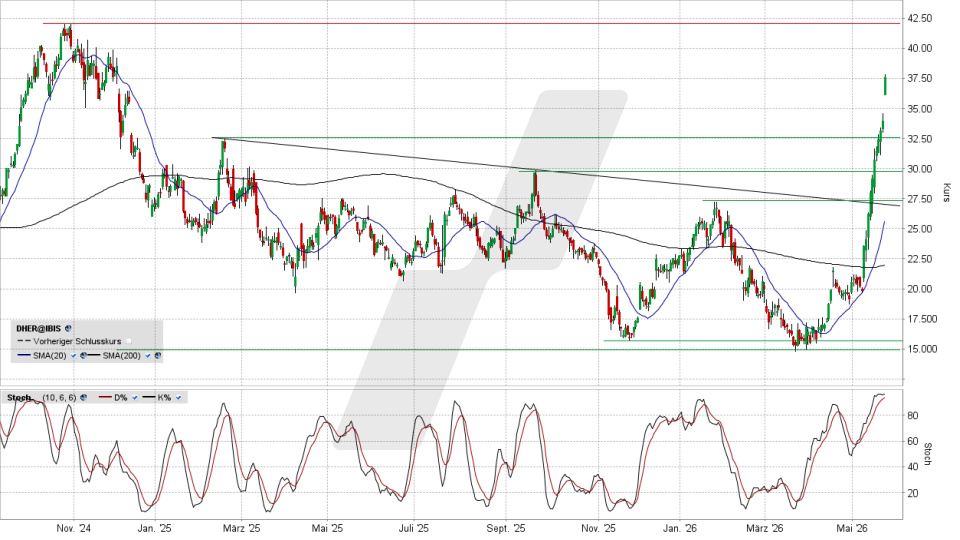Click the DHER@IBIS symbol label

click(x=39, y=328)
